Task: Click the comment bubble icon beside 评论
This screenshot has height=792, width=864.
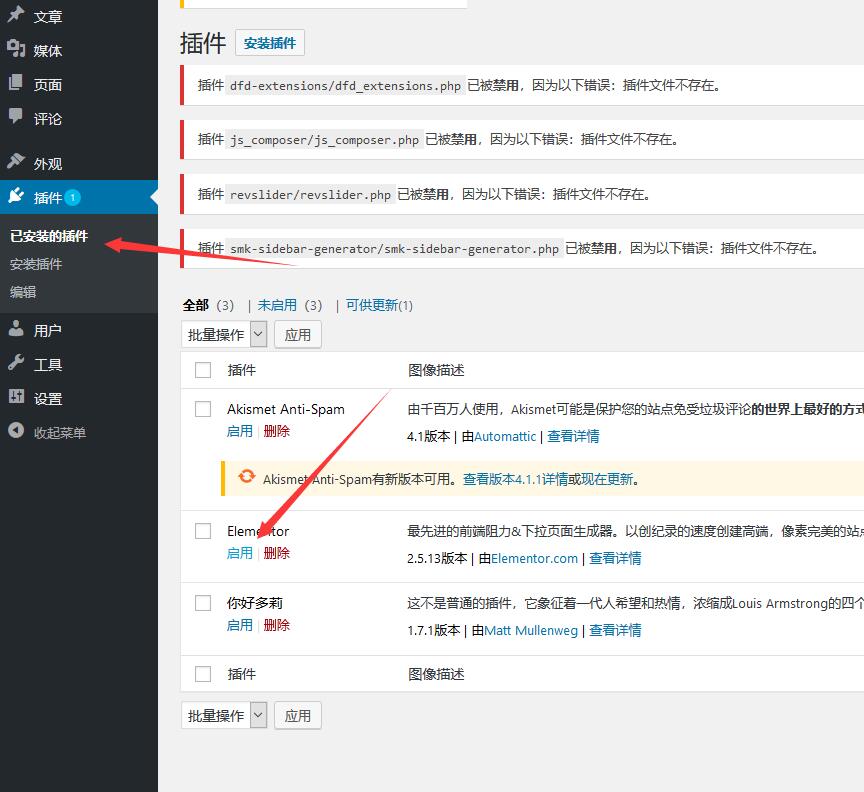Action: (x=16, y=116)
